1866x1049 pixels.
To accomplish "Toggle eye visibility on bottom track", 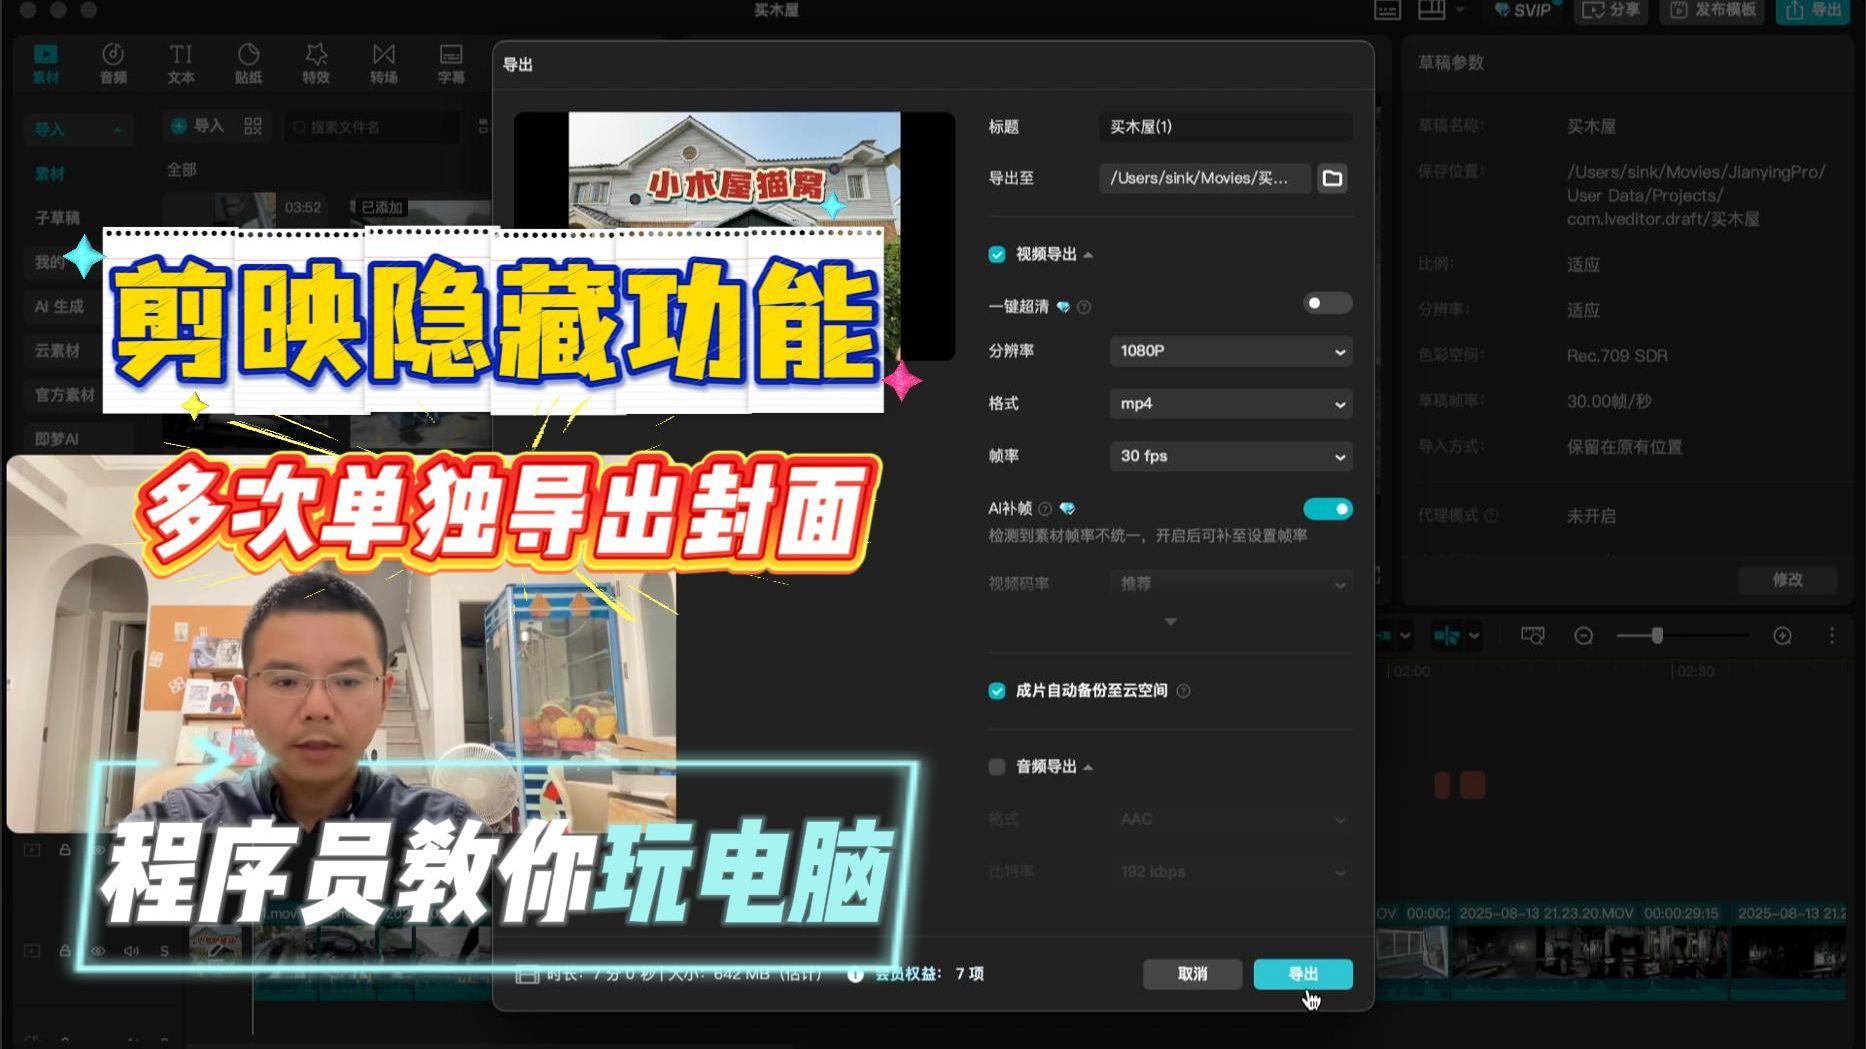I will (x=98, y=951).
